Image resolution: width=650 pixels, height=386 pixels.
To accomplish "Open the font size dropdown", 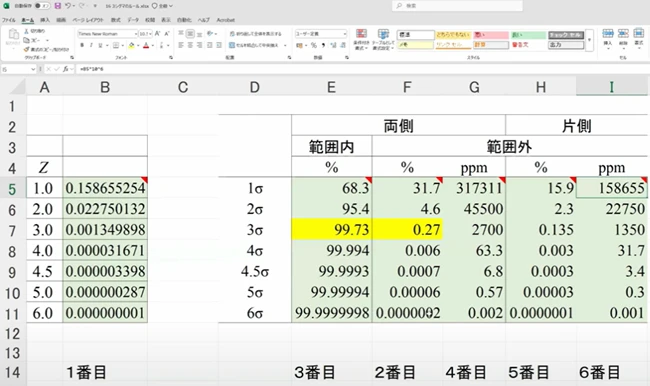I will click(x=150, y=34).
